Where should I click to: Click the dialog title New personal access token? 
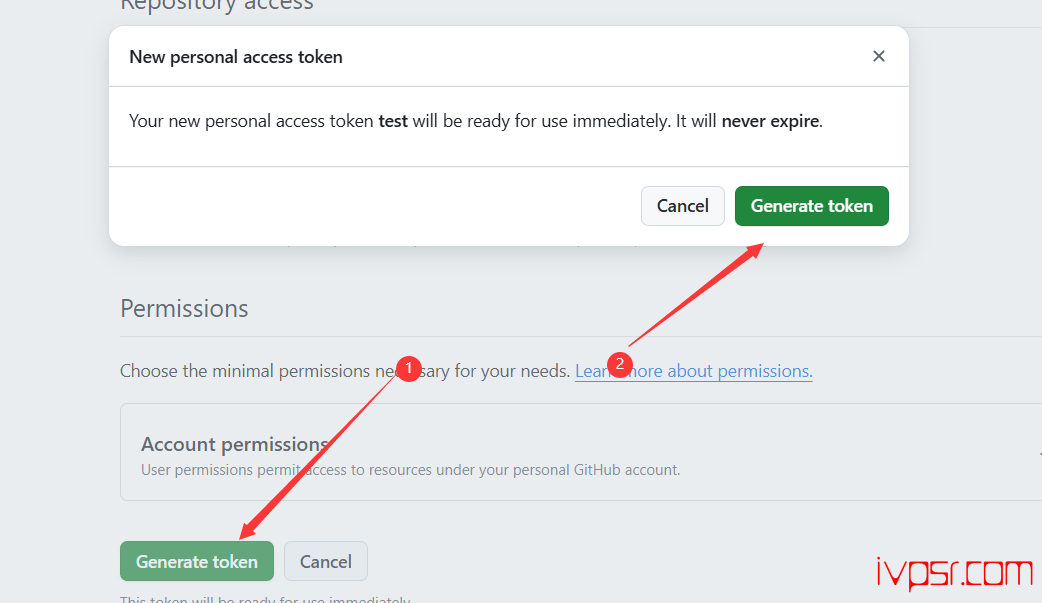pos(236,57)
